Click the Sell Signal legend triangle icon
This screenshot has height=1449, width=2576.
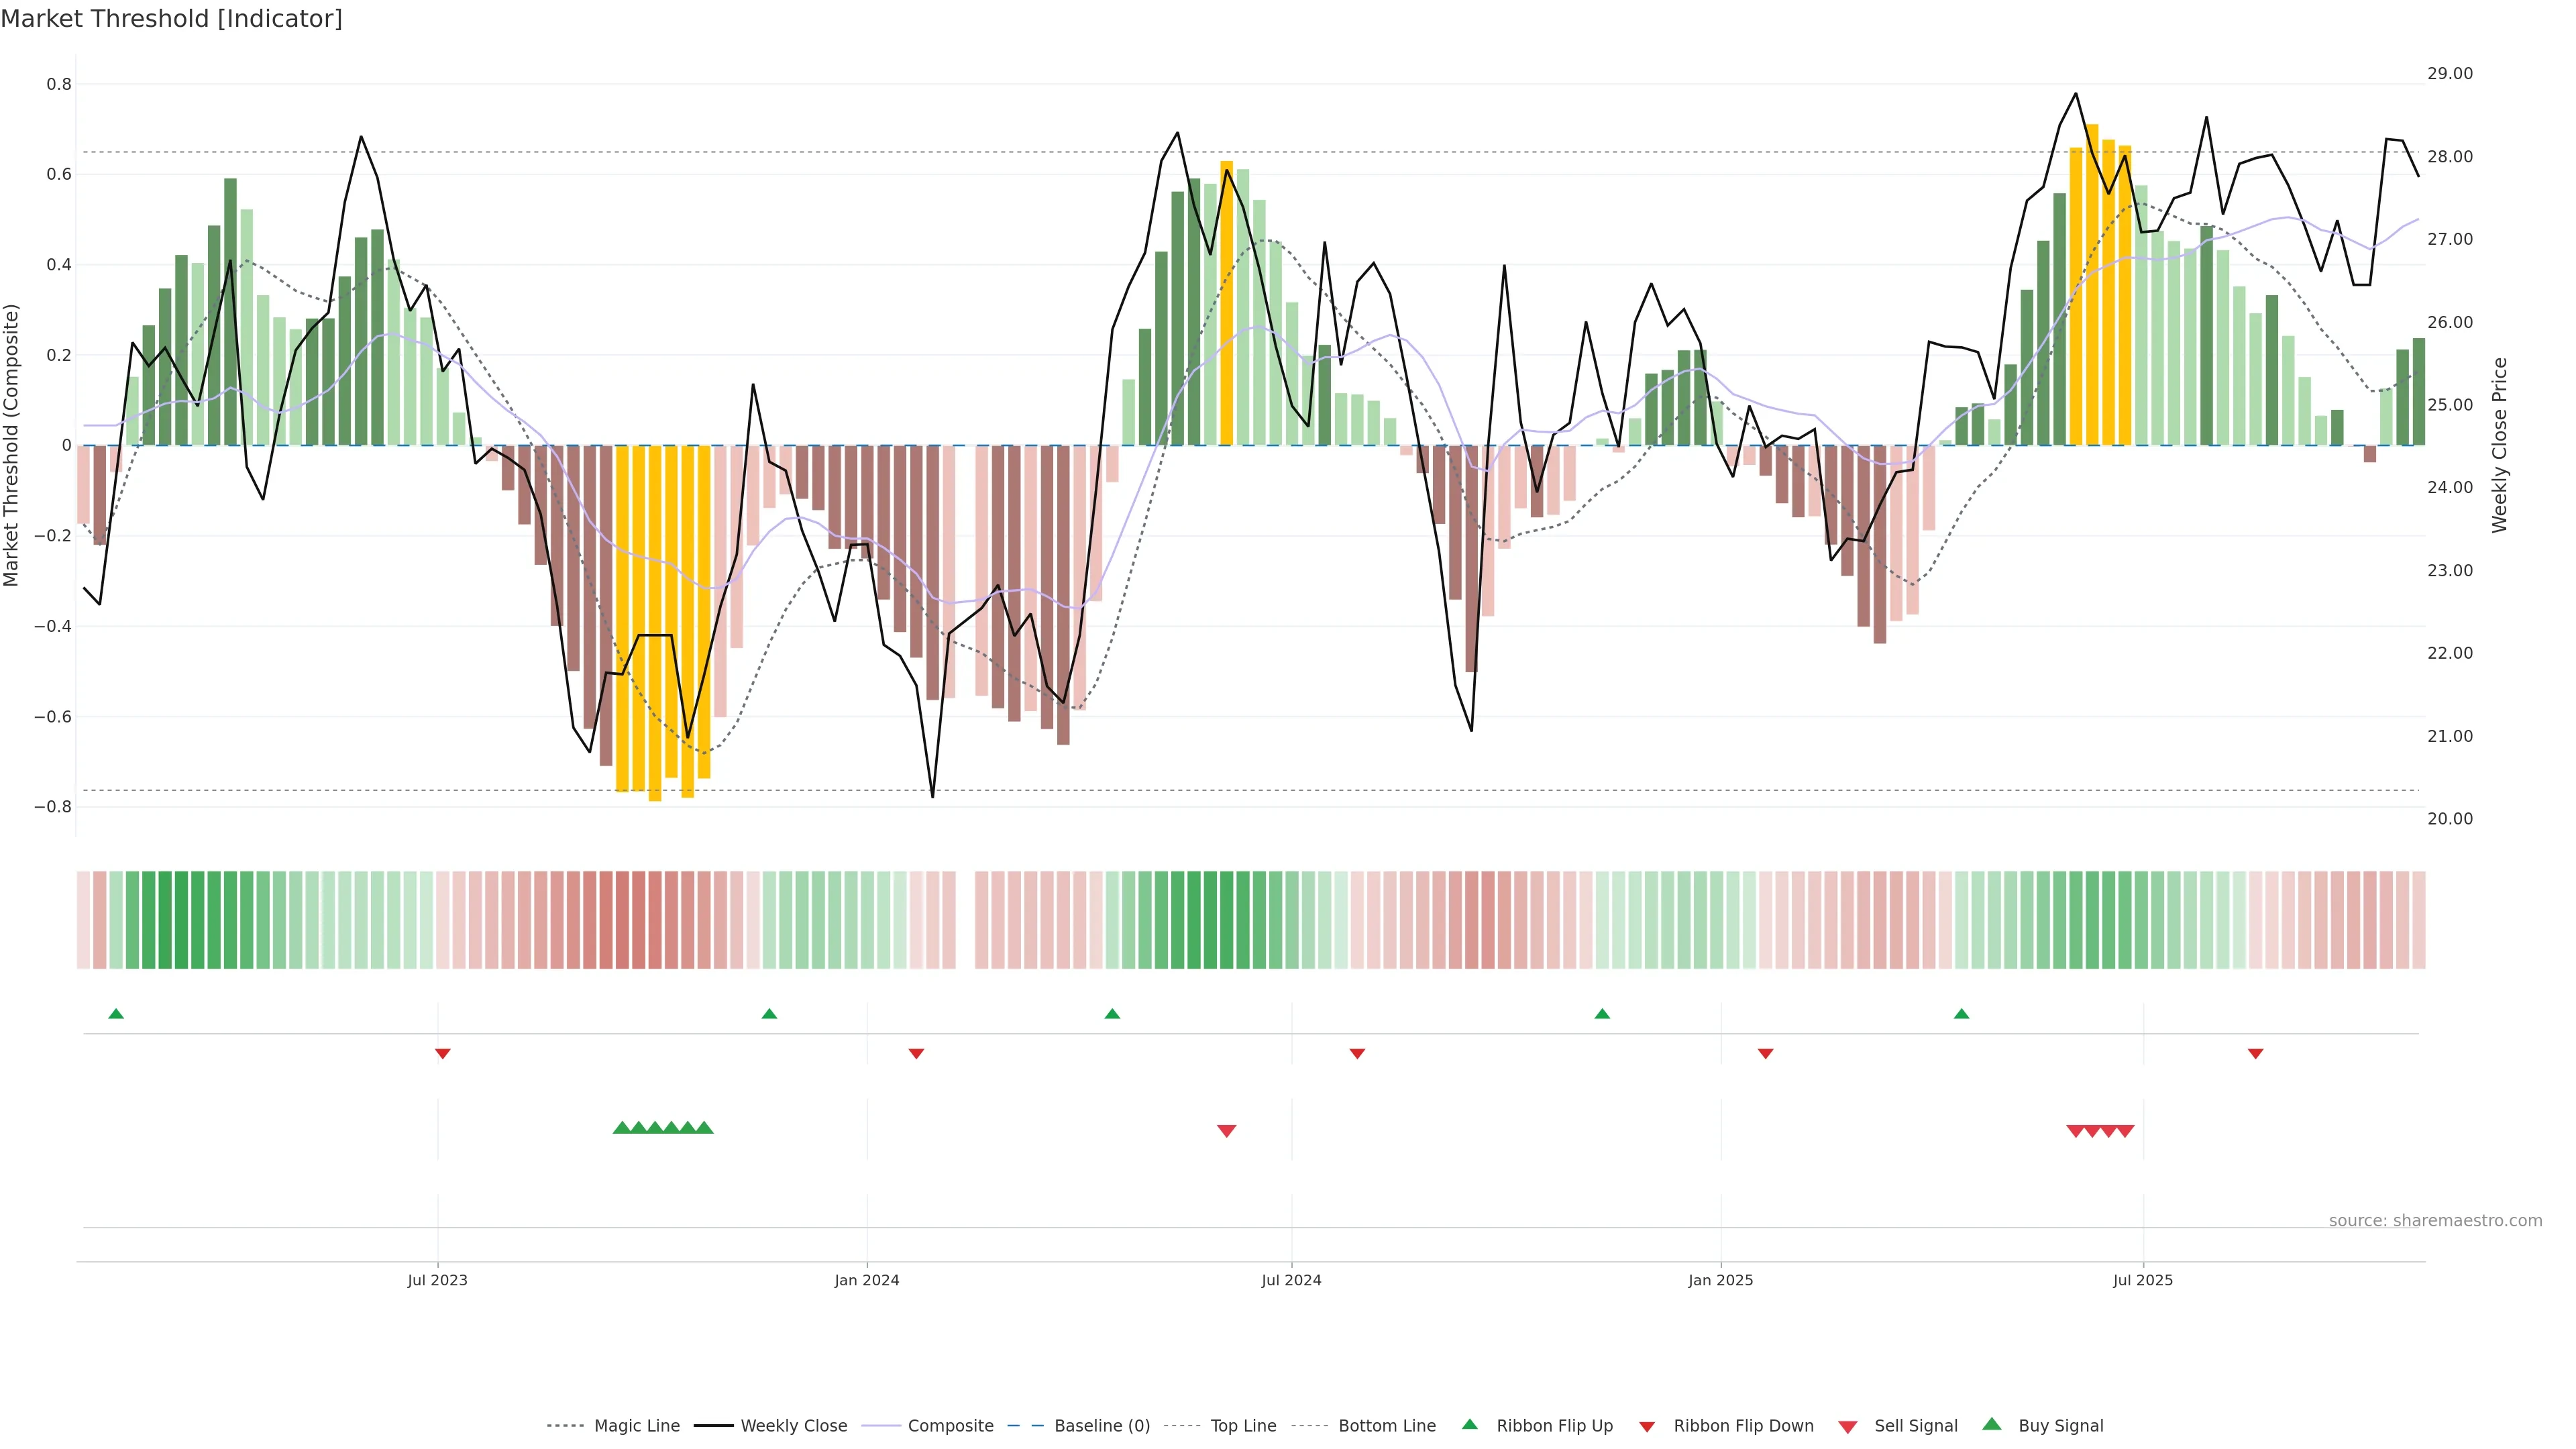[1848, 1427]
